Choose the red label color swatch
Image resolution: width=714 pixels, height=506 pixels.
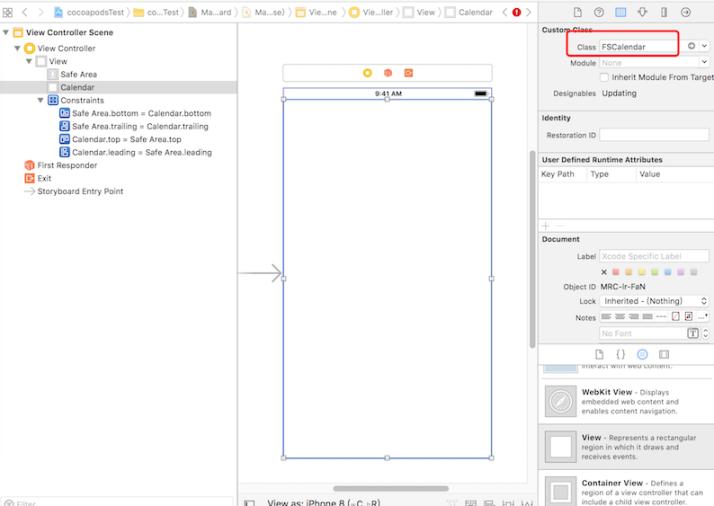[616, 272]
